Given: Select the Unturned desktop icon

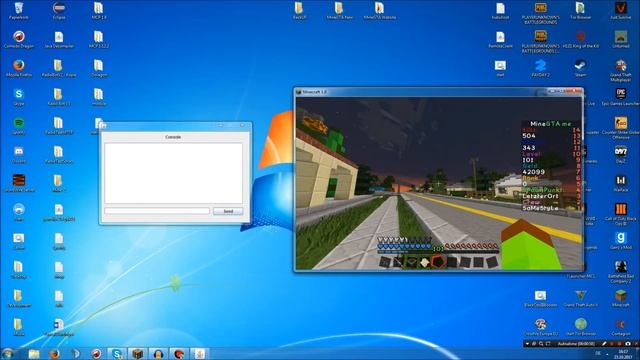Looking at the screenshot, I should [x=620, y=40].
